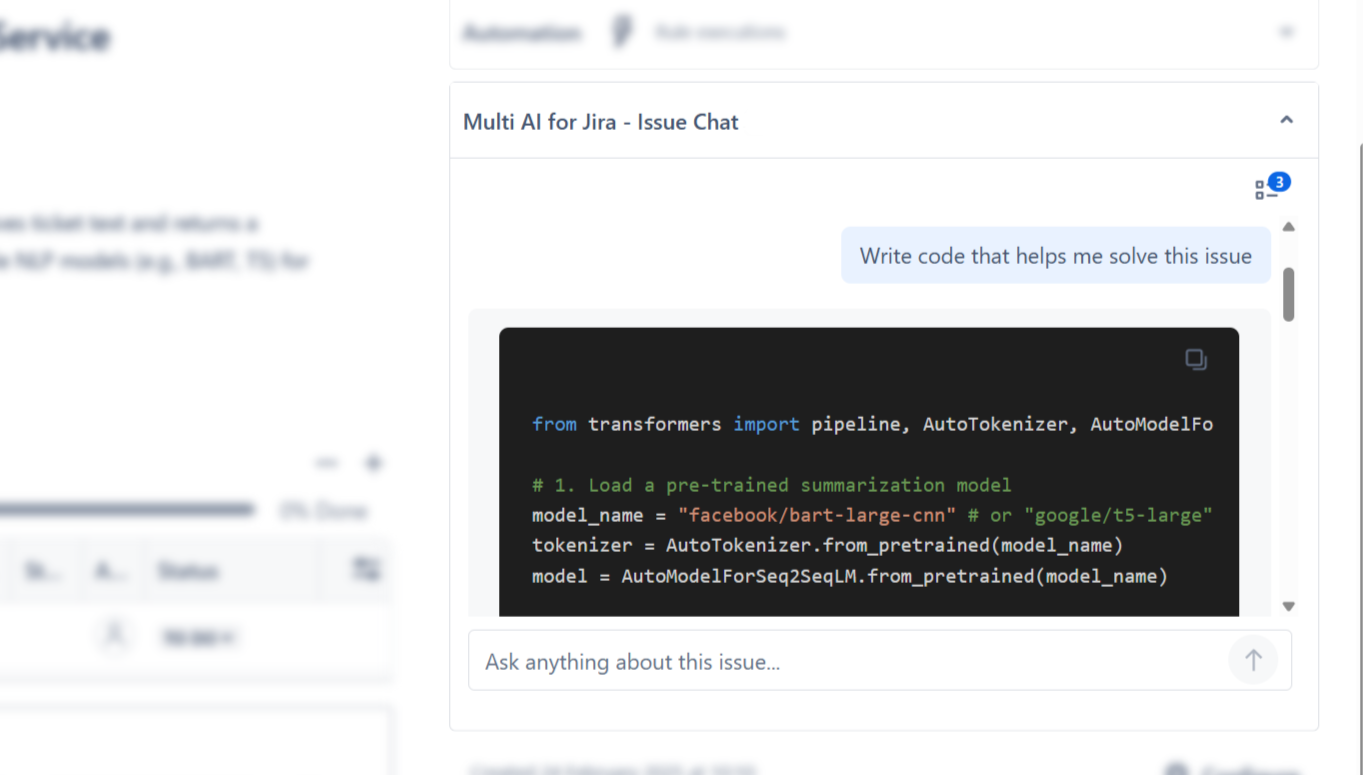Click the Status column header

(188, 571)
